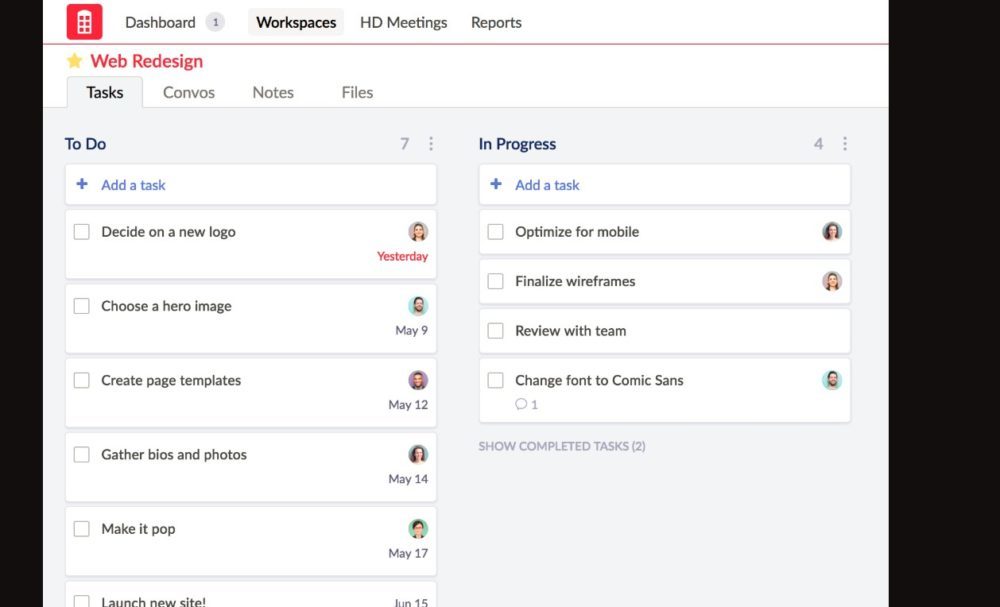Click the red app logo icon
Image resolution: width=1000 pixels, height=607 pixels.
tap(84, 22)
